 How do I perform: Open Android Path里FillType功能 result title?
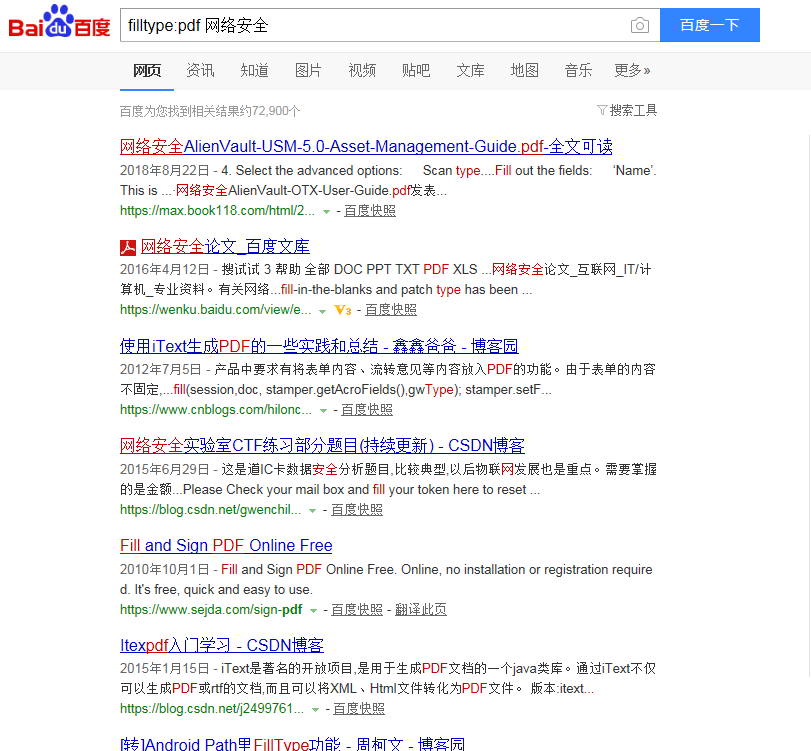click(x=292, y=744)
